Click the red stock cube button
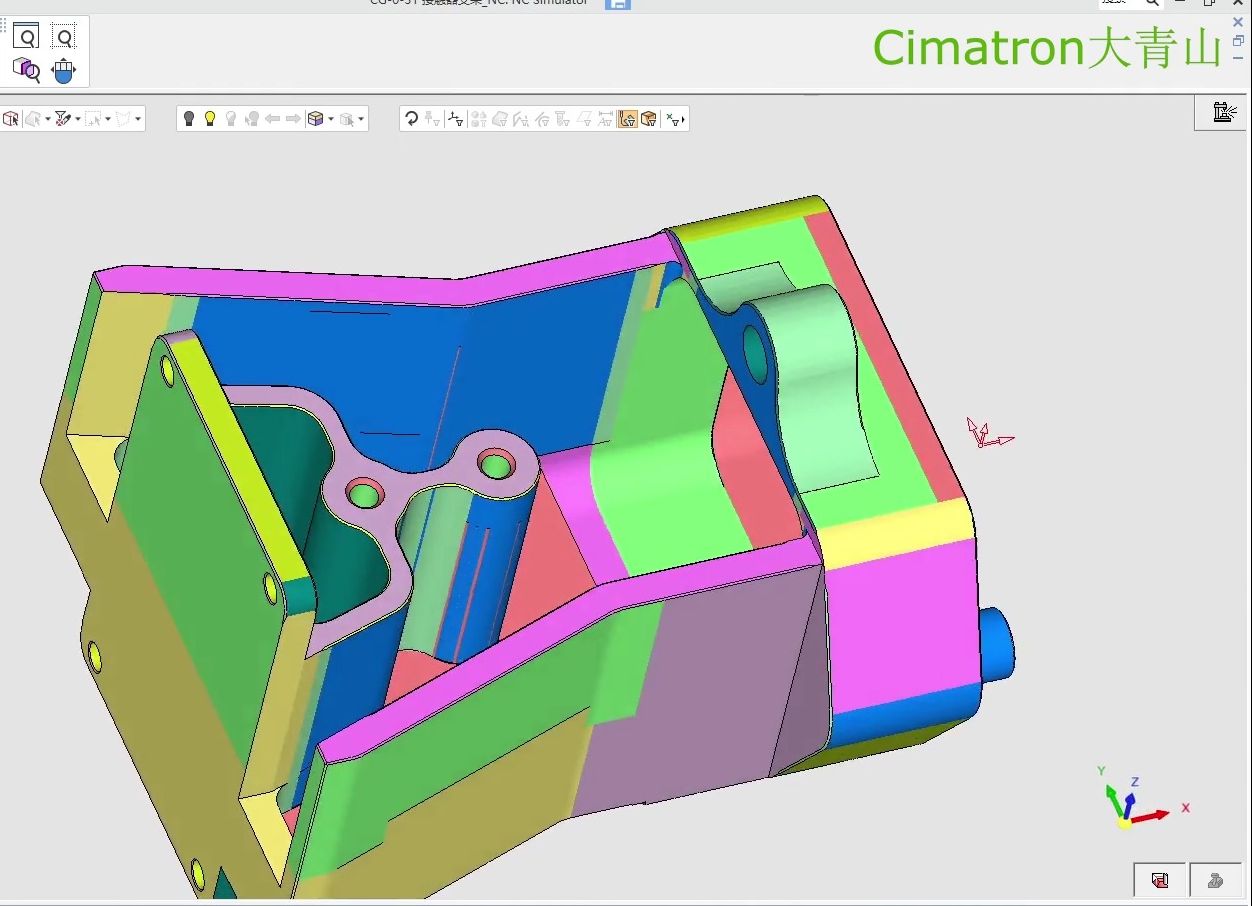The height and width of the screenshot is (906, 1252). pos(1159,880)
